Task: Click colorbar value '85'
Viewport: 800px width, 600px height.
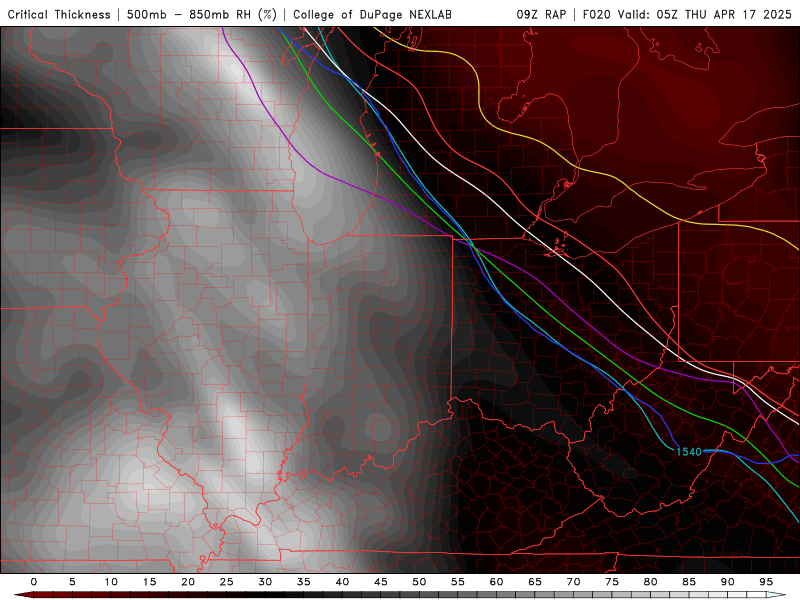Action: [x=689, y=582]
